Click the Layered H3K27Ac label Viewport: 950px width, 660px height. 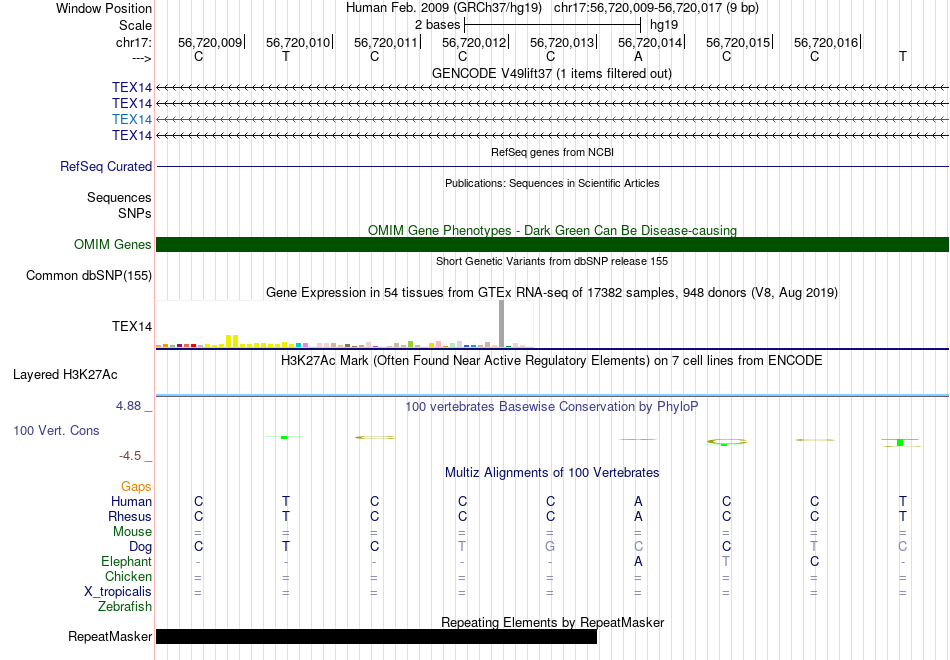(x=65, y=375)
